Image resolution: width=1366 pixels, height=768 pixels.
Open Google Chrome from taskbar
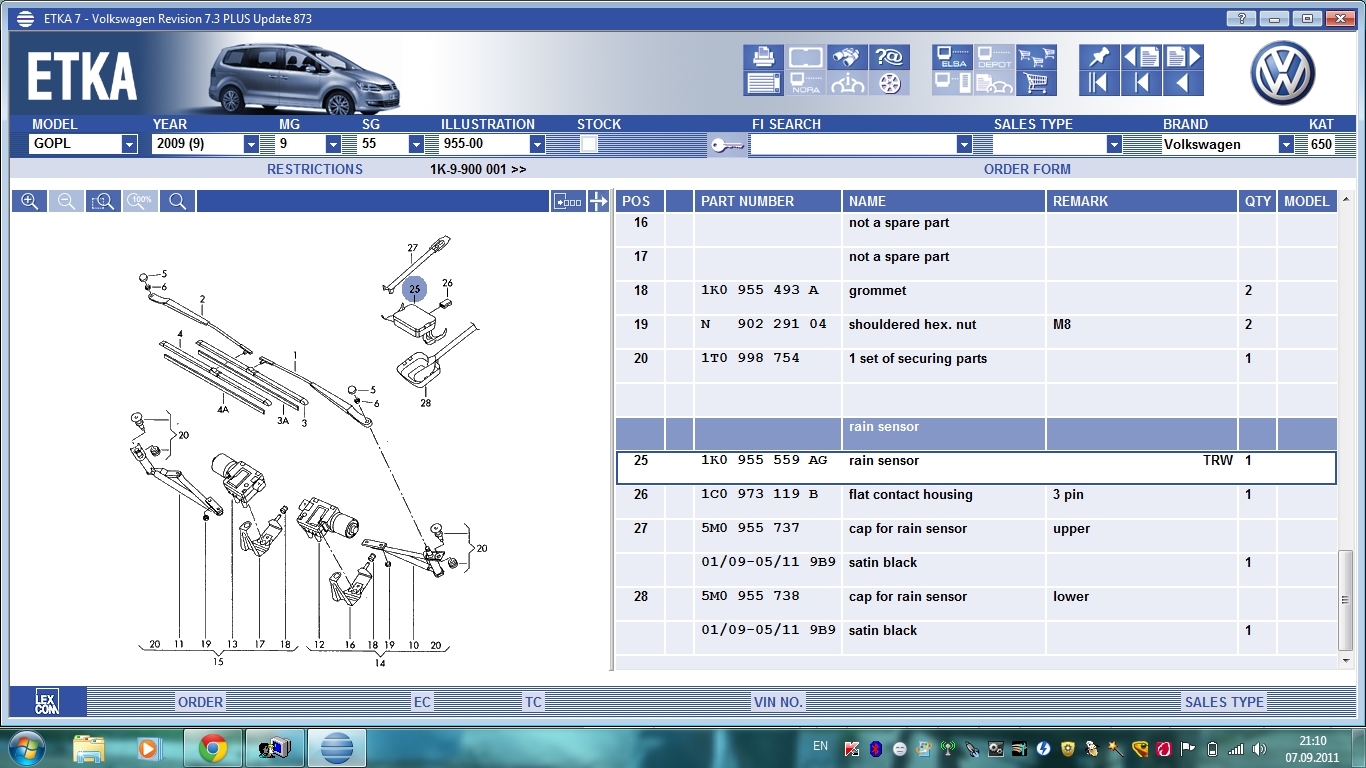click(x=212, y=748)
